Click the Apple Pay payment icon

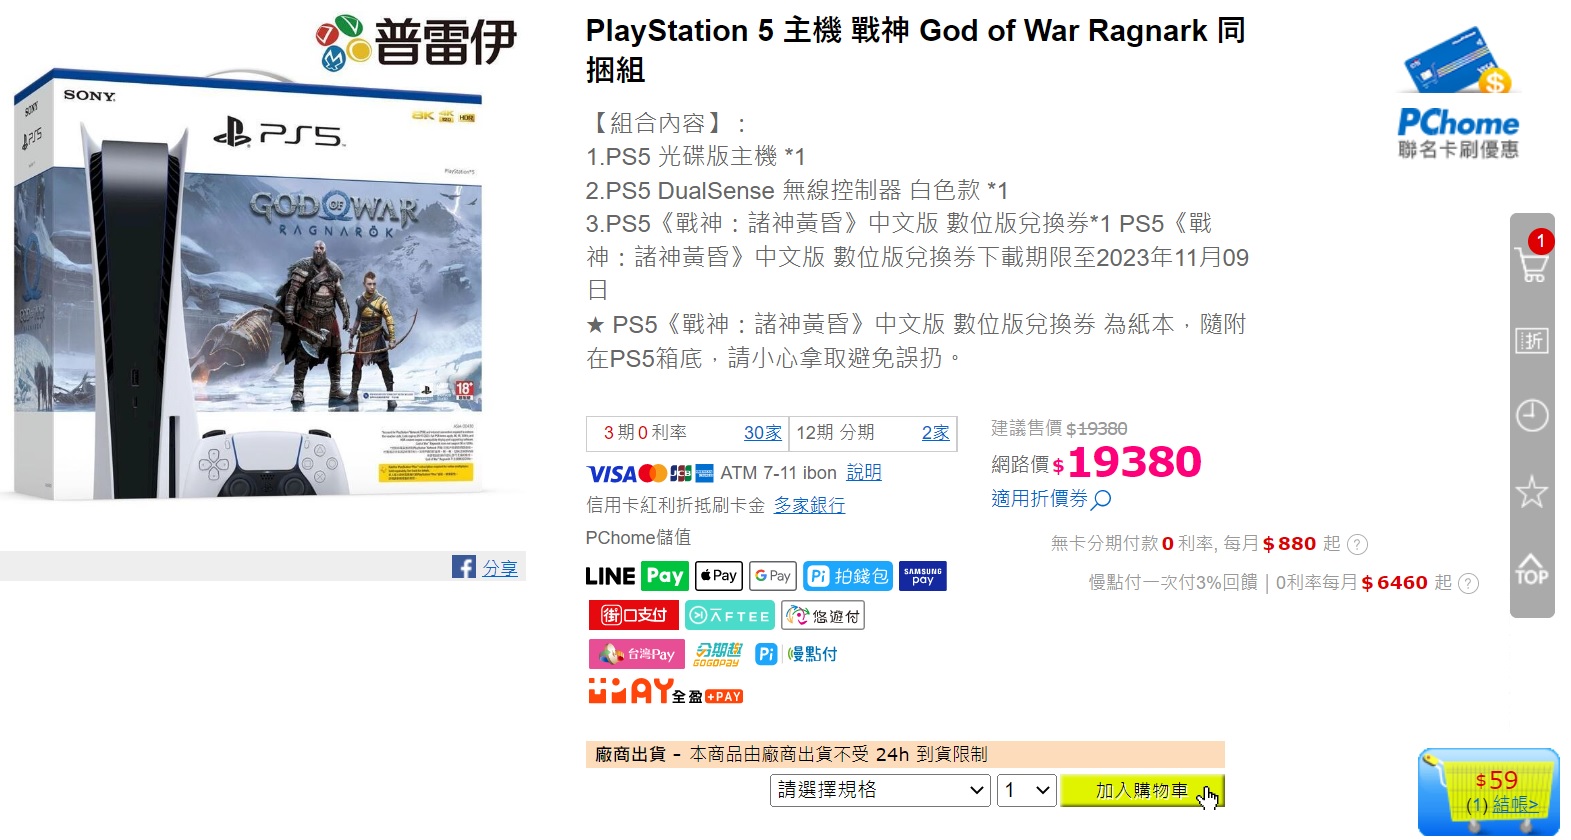719,576
